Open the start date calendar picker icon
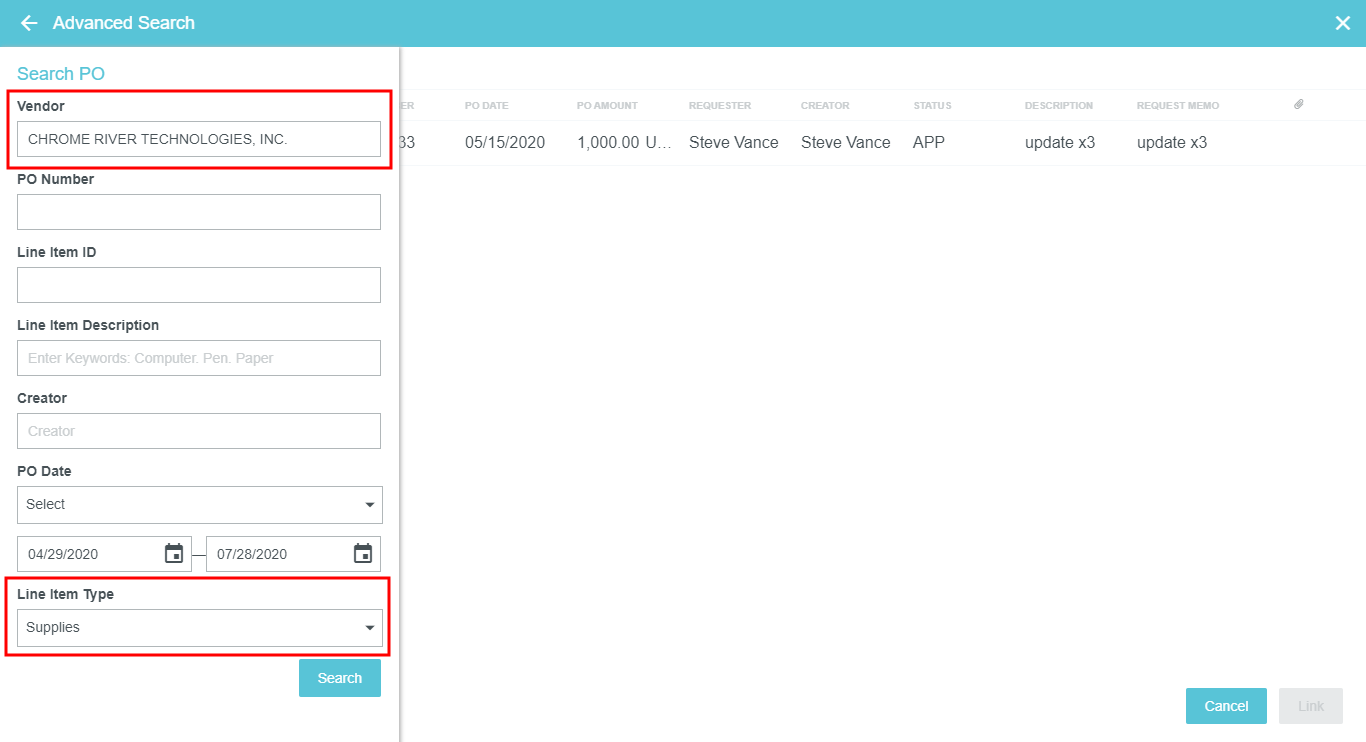Screen dimensions: 1366x742 pos(174,554)
